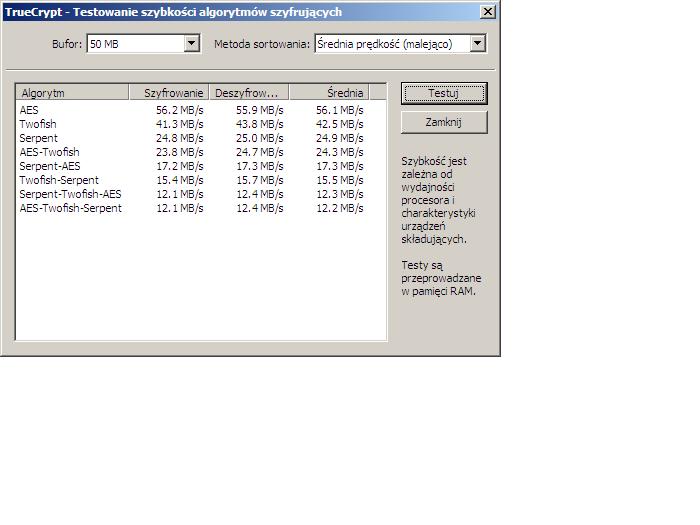Viewport: 700px width, 525px height.
Task: Click the 24.3 MB/s mean value
Action: point(340,152)
